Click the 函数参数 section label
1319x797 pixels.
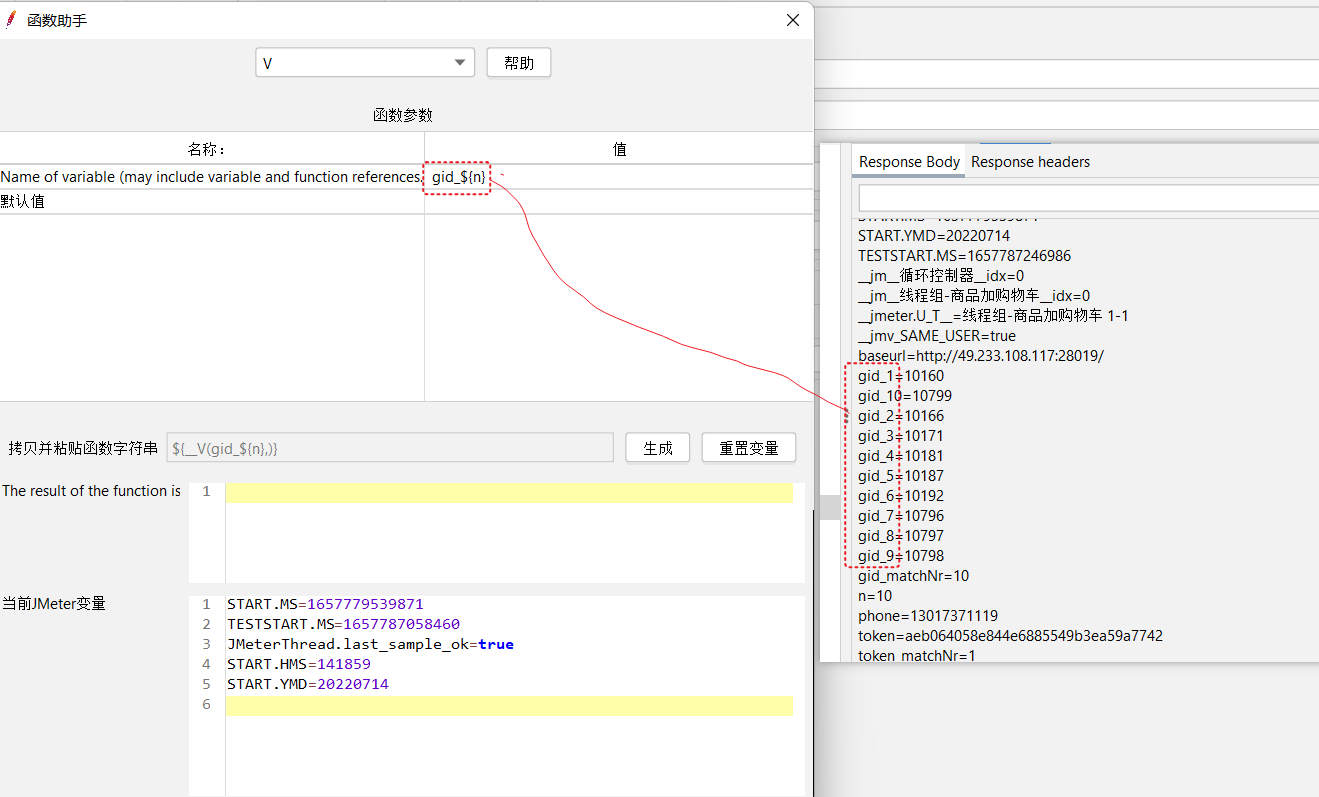point(403,116)
